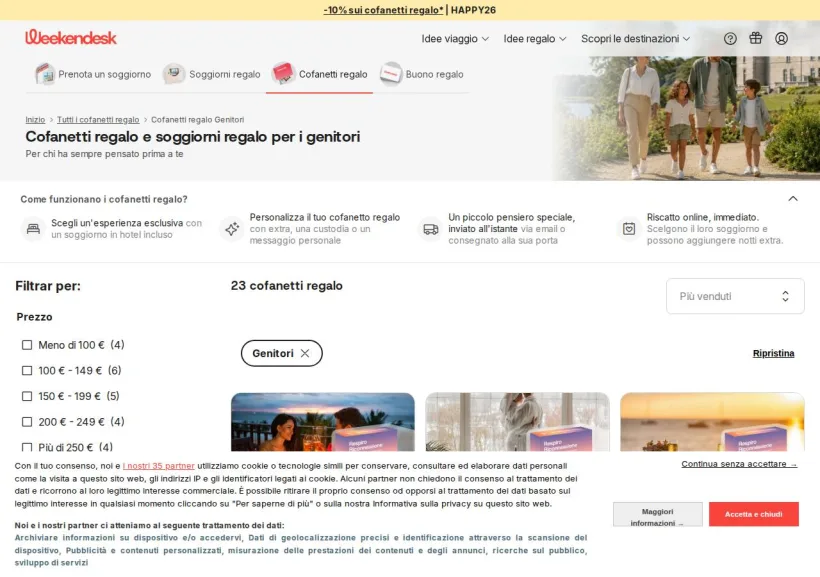This screenshot has height=577, width=820.
Task: Click the Soggiorni regalo tab icon
Action: (x=174, y=74)
